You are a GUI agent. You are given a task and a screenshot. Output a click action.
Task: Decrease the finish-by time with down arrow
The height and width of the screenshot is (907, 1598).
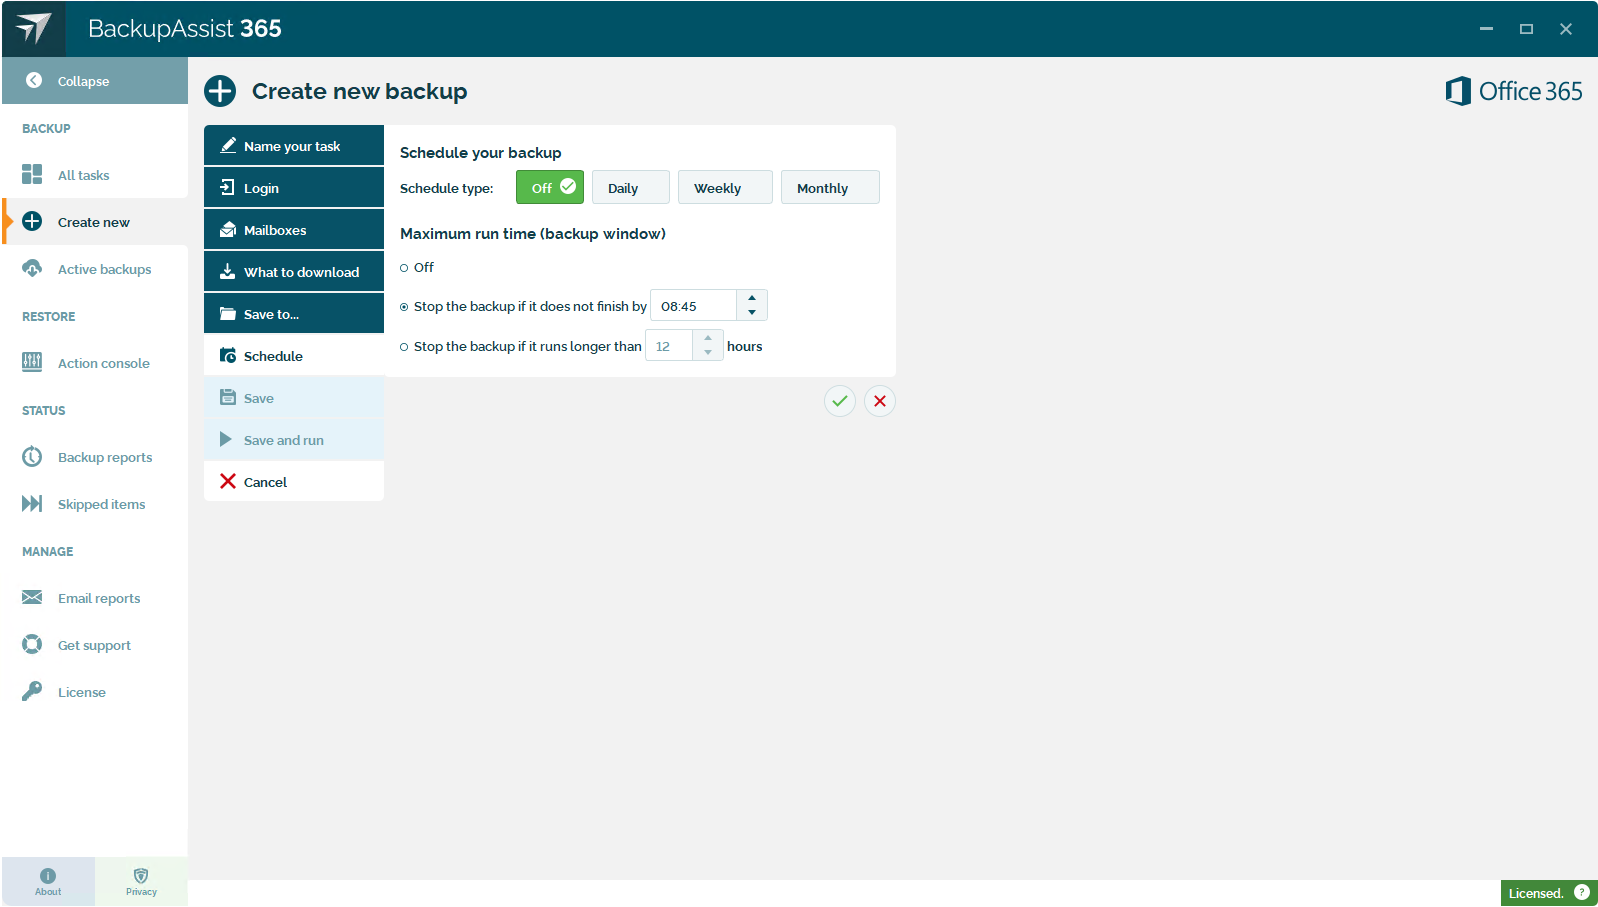coord(752,312)
